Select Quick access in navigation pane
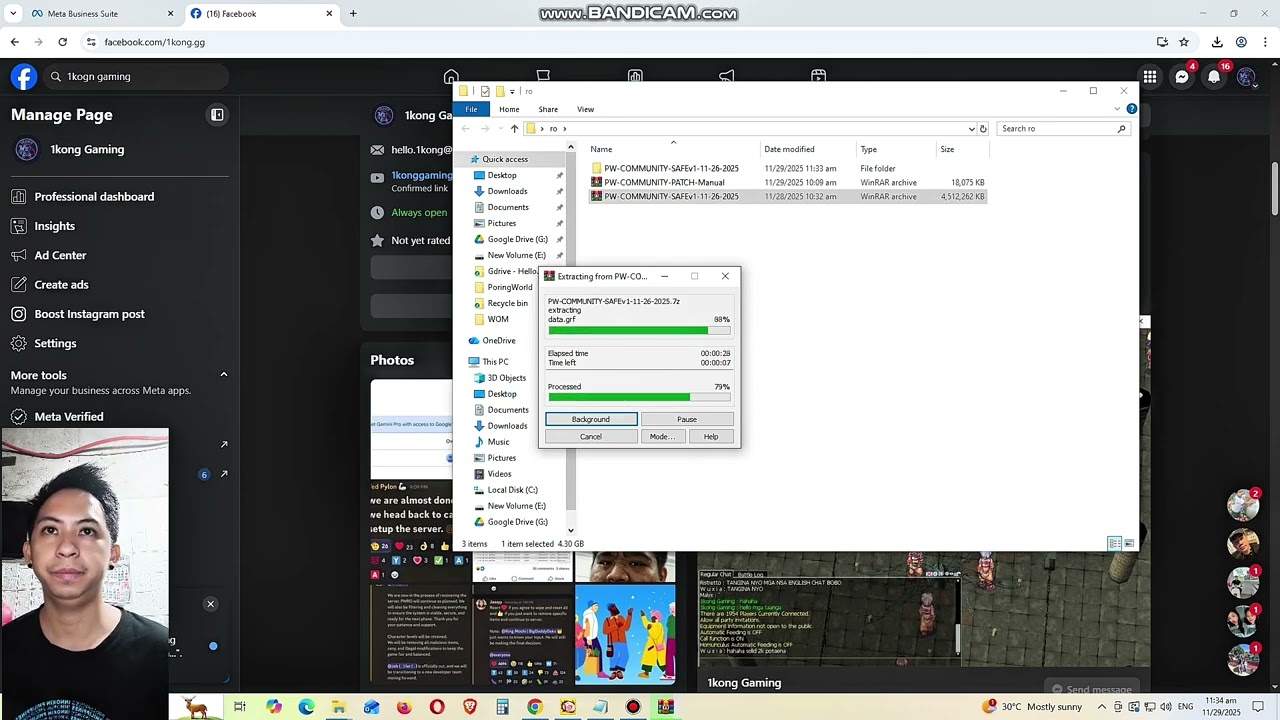Viewport: 1280px width, 720px height. pyautogui.click(x=505, y=159)
